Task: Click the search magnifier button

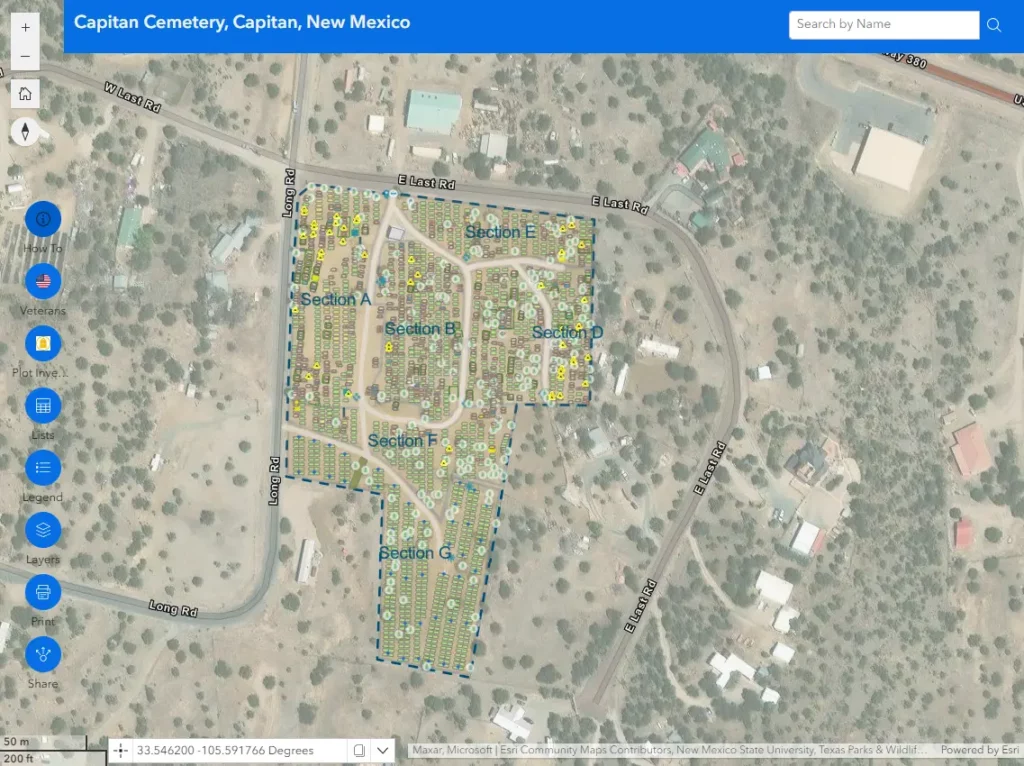Action: [994, 25]
